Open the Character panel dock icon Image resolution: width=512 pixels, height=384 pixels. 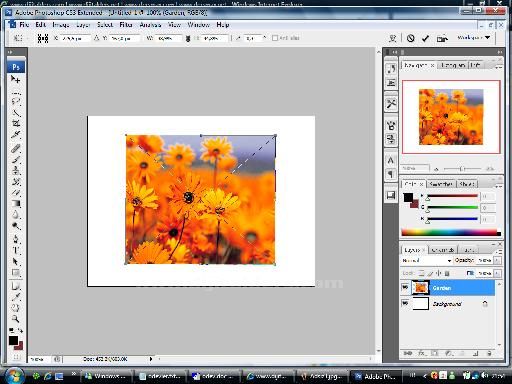tap(391, 160)
